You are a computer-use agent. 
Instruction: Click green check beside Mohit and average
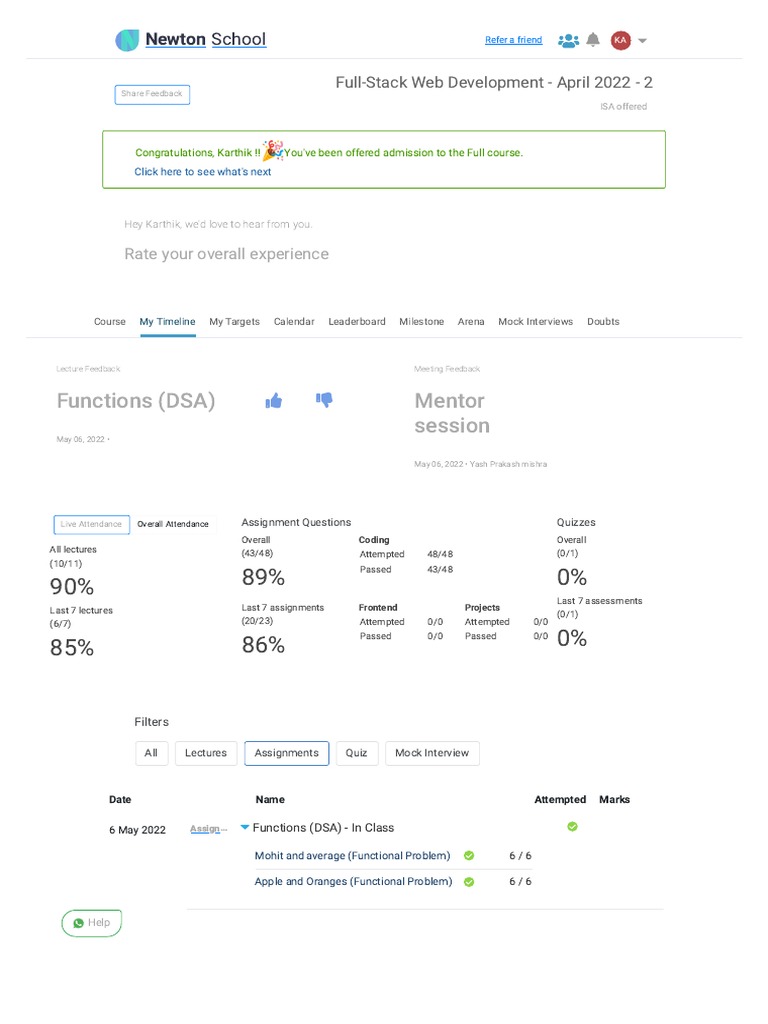[469, 856]
